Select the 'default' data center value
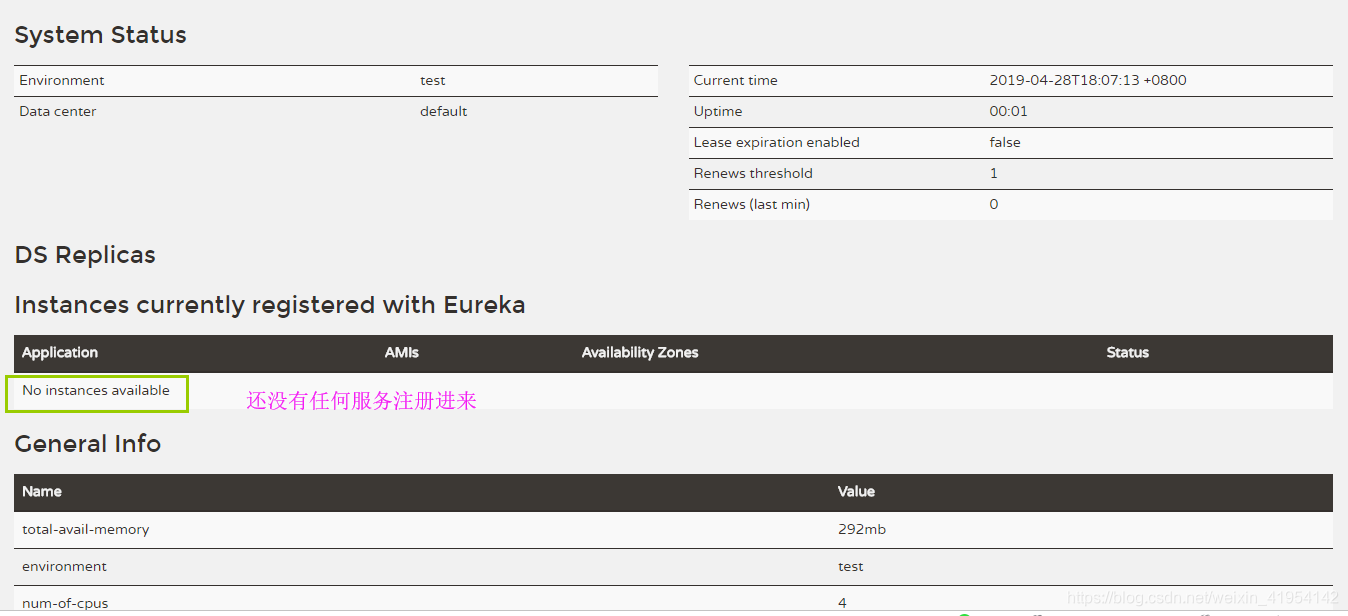Image resolution: width=1348 pixels, height=616 pixels. 443,112
